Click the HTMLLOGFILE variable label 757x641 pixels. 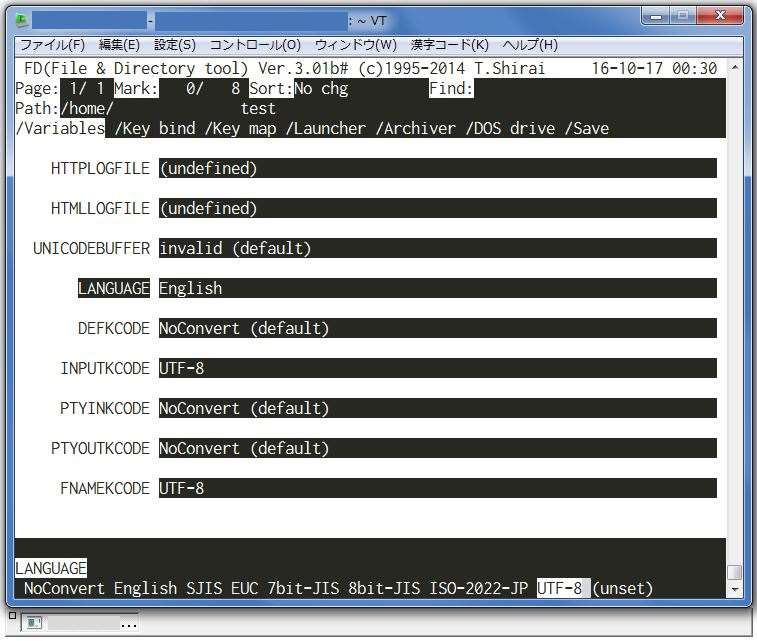pos(100,209)
